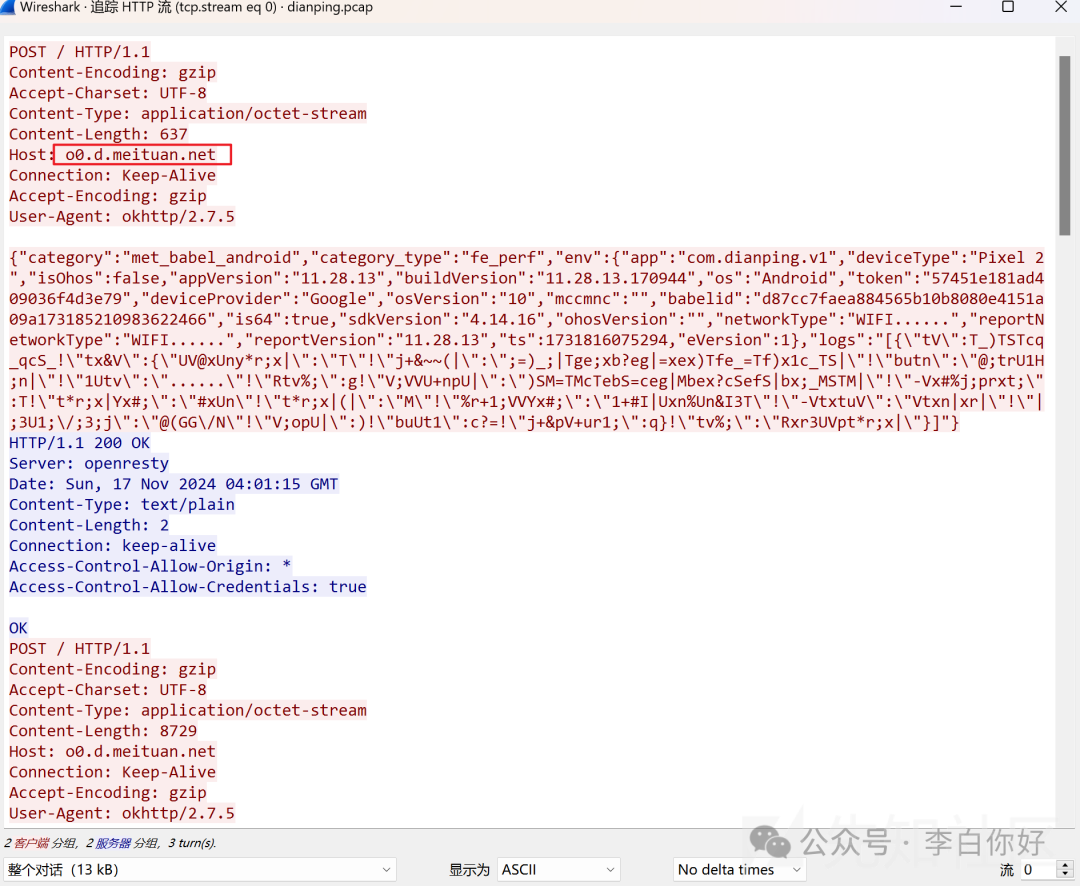
Task: Click first 'User-Agent: okhttp/2.7.5' line
Action: click(121, 216)
